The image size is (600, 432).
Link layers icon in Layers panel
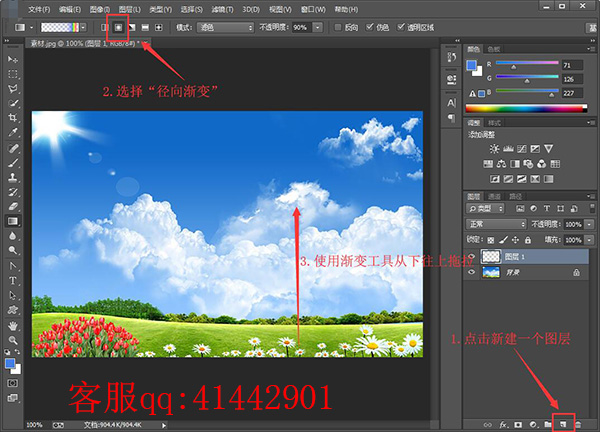pos(488,425)
